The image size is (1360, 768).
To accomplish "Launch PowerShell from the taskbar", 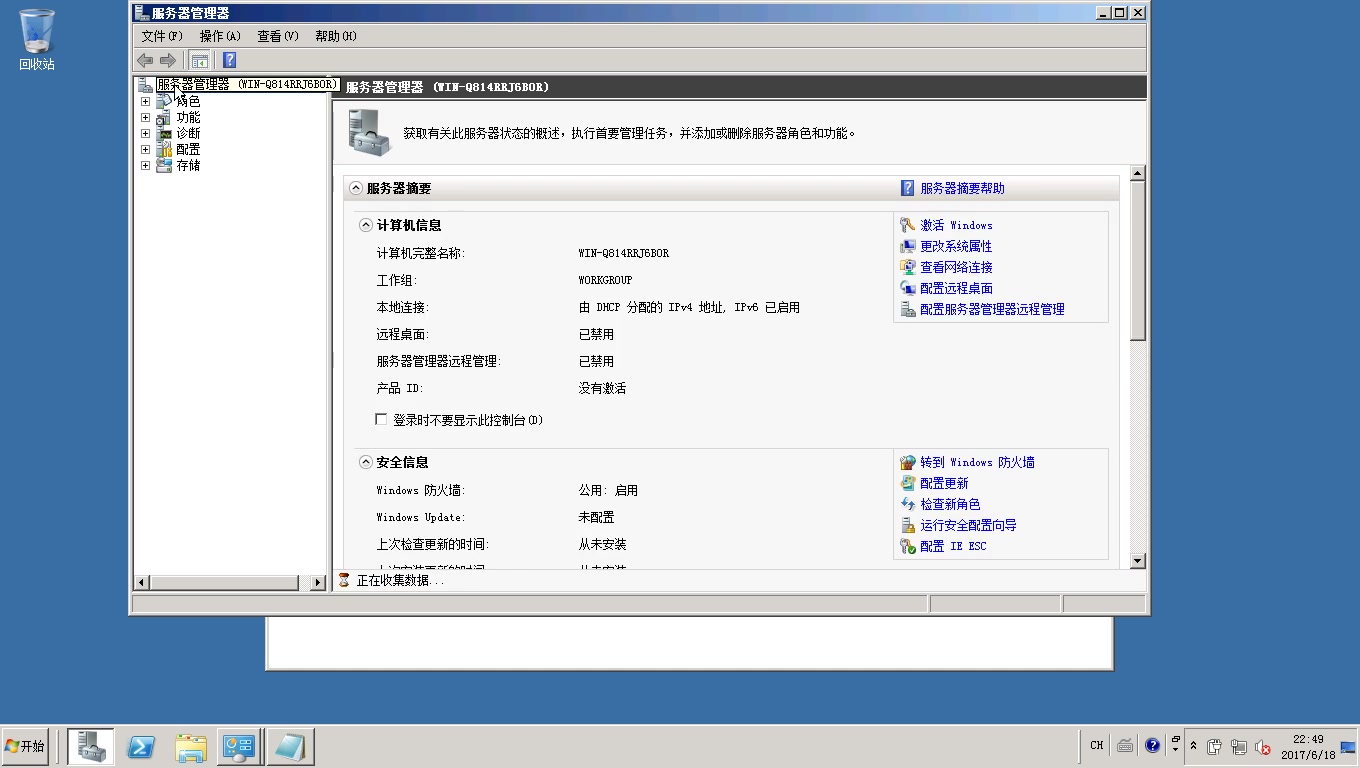I will point(139,746).
